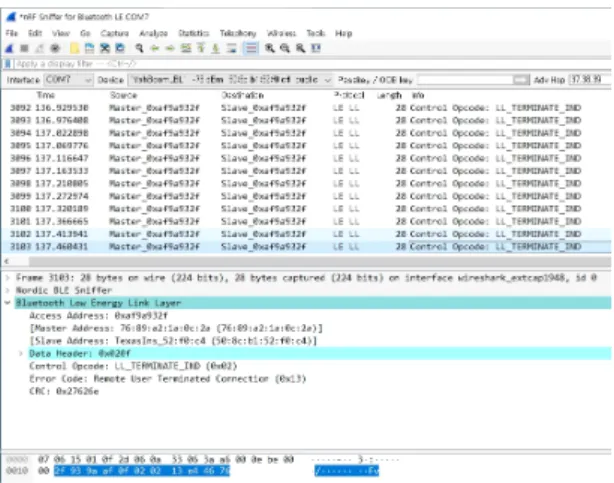Screen dimensions: 614x483
Task: Select packet row number 3102
Action: tap(306, 234)
